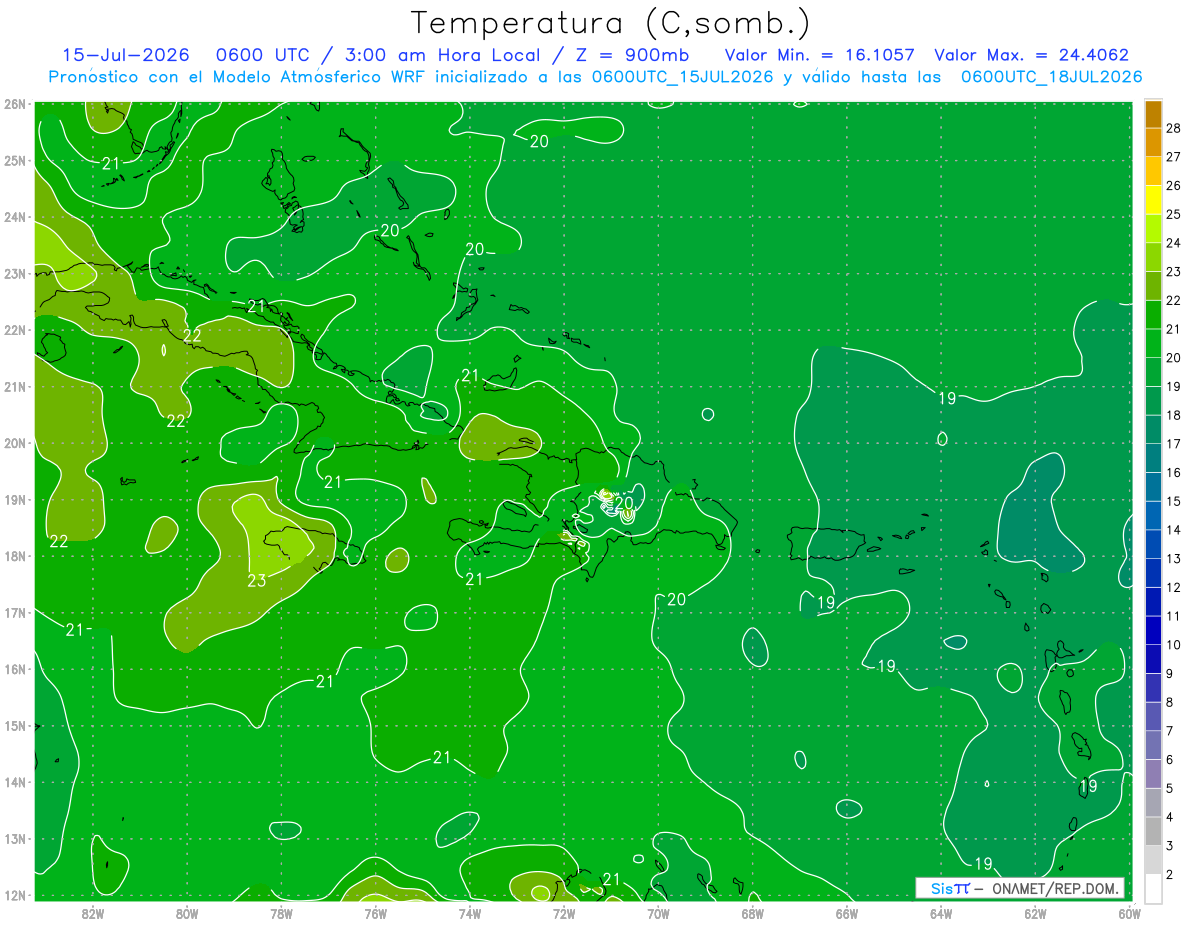Viewport: 1200px width, 927px height.
Task: Click the 'Valor Max. = 24.4062' readout
Action: tap(1031, 55)
